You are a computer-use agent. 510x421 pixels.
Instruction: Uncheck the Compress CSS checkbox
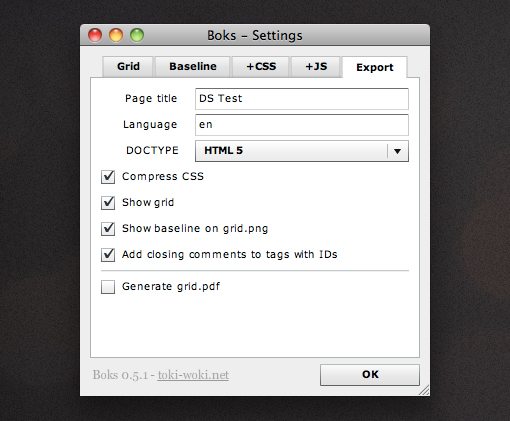click(x=108, y=177)
